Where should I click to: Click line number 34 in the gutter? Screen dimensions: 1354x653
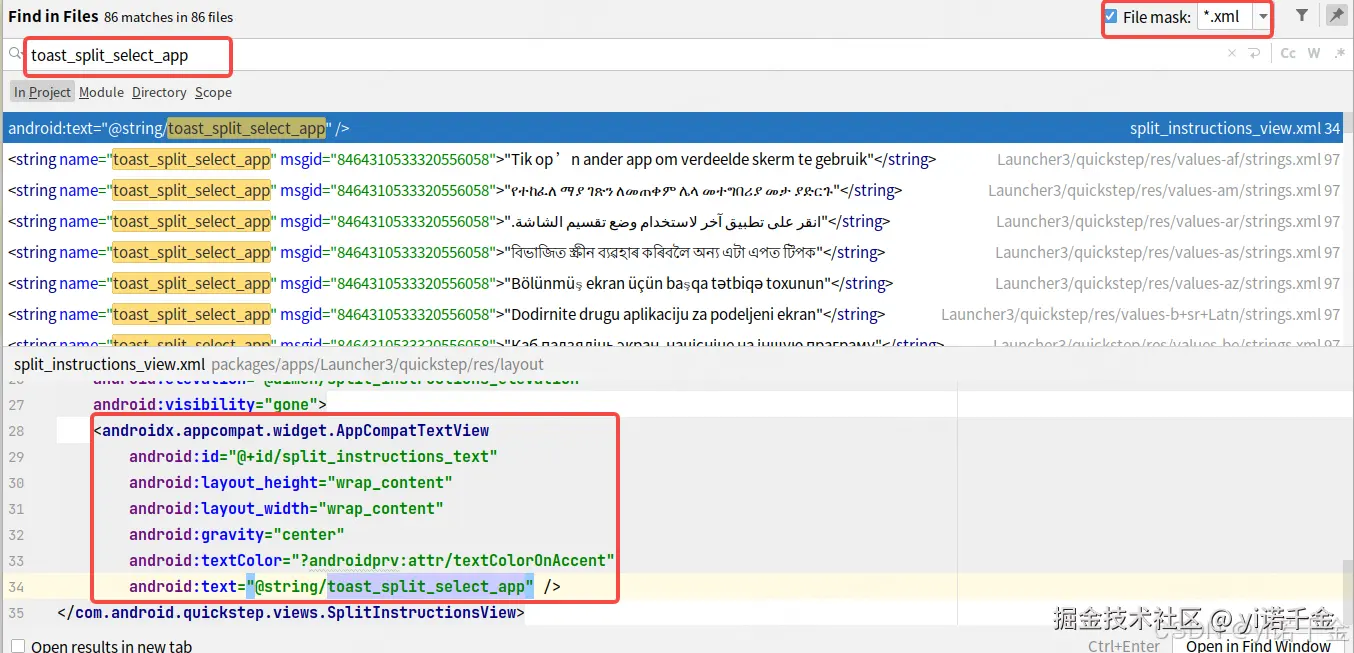tap(15, 587)
